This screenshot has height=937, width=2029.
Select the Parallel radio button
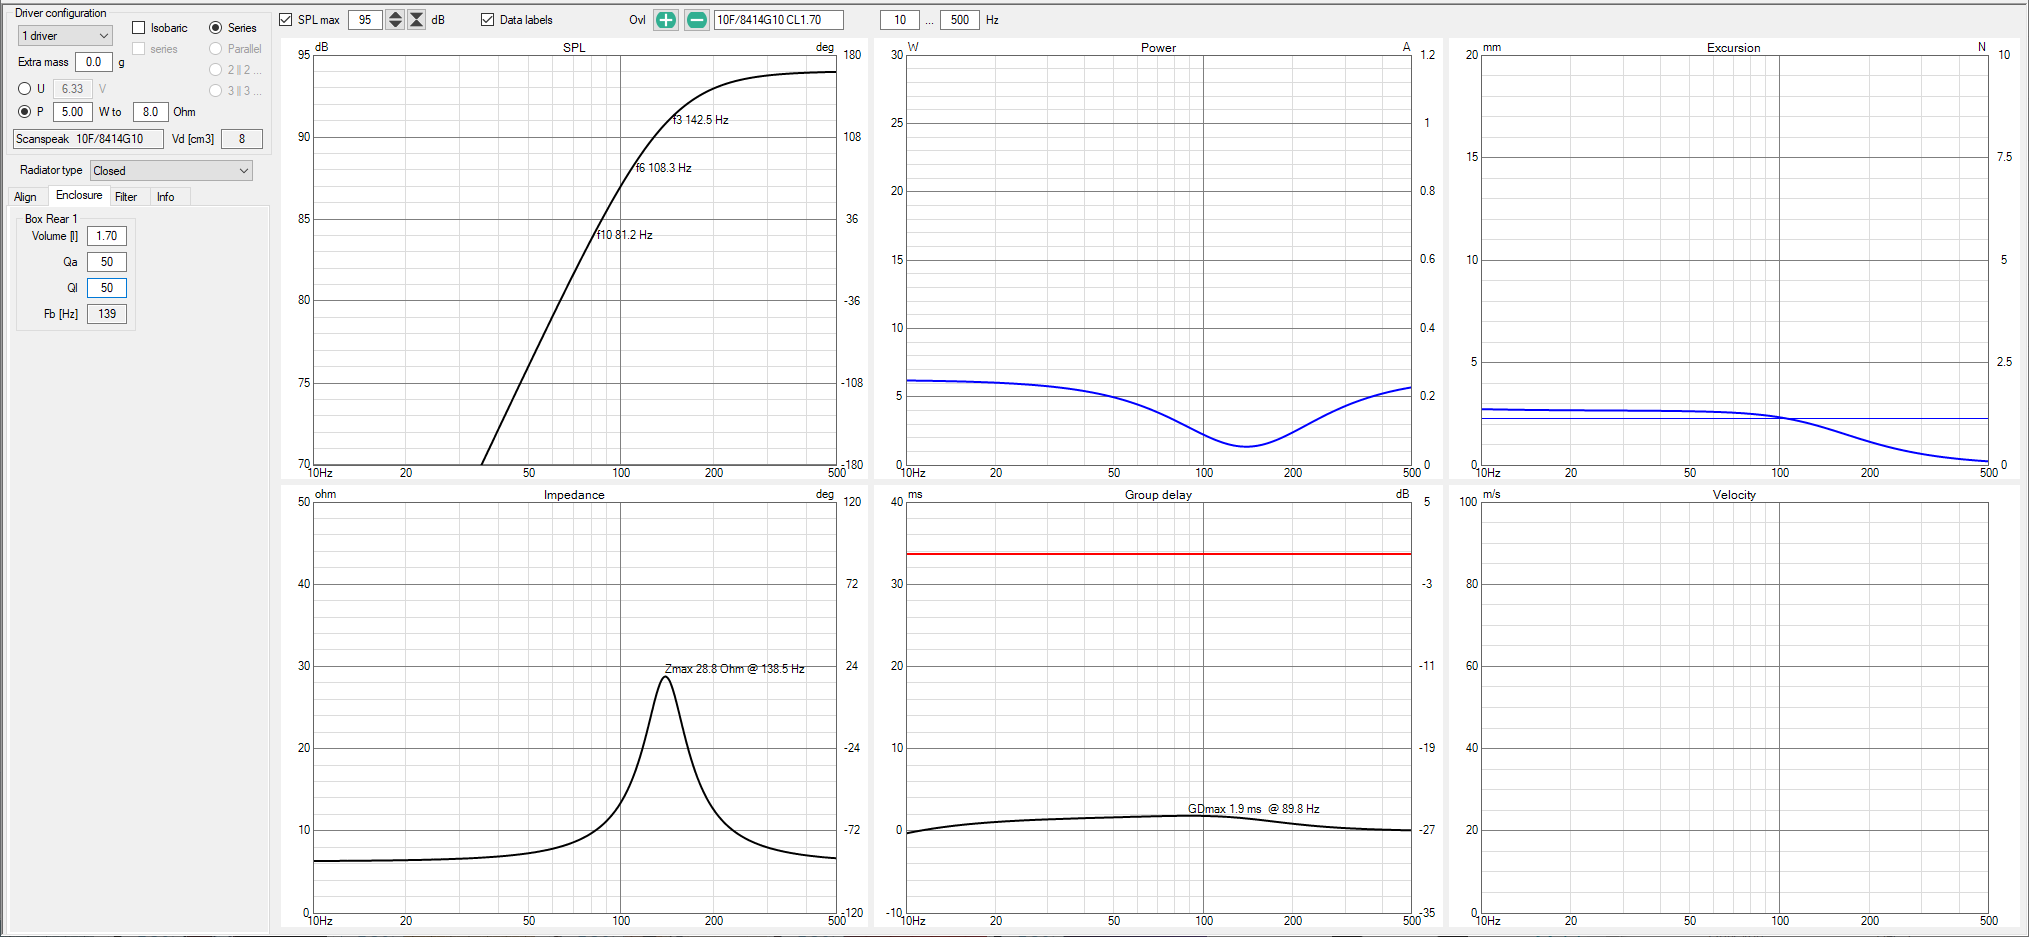point(215,49)
